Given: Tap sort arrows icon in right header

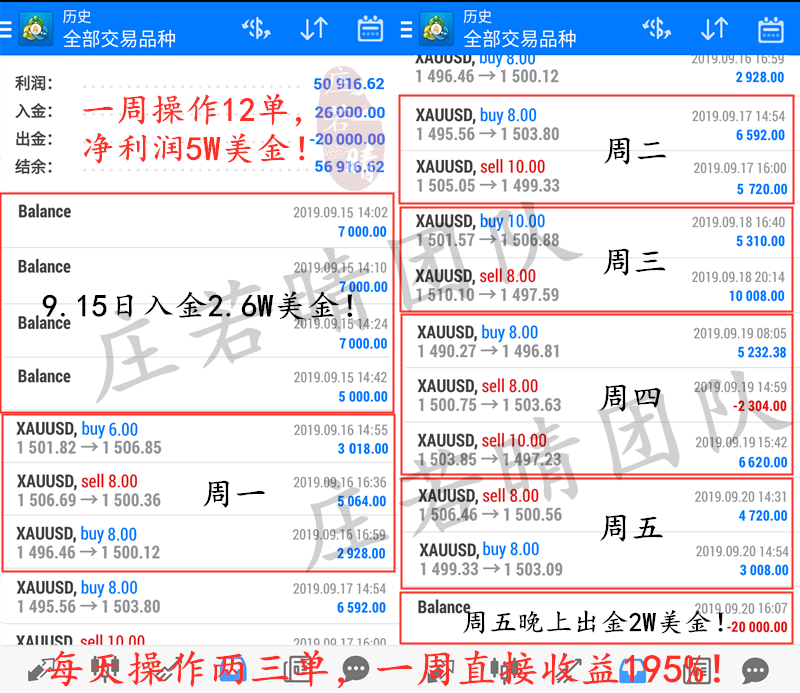Looking at the screenshot, I should tap(714, 29).
